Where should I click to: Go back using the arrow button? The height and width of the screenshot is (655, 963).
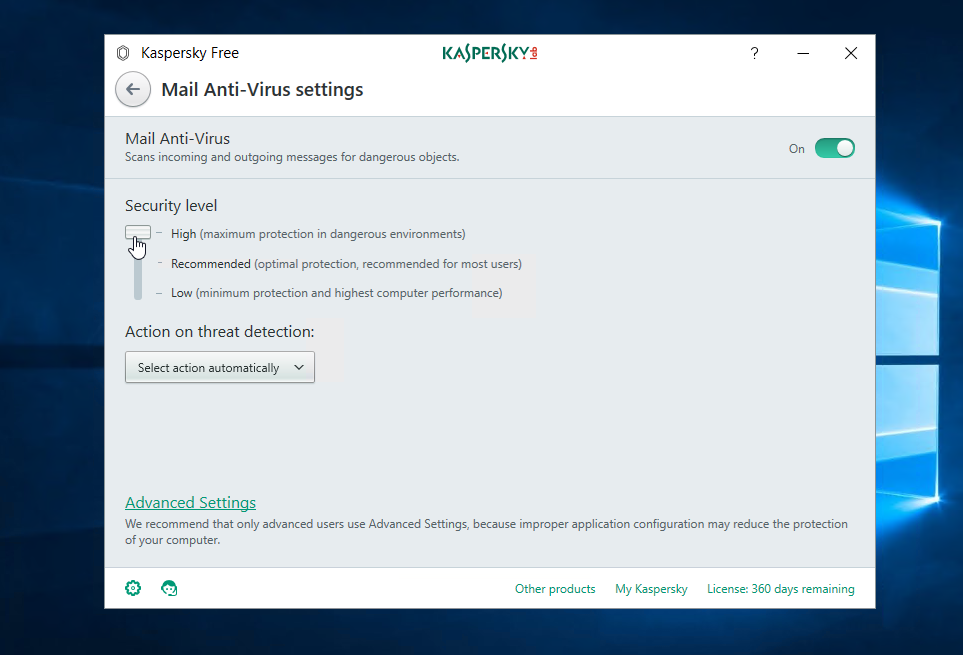[133, 90]
